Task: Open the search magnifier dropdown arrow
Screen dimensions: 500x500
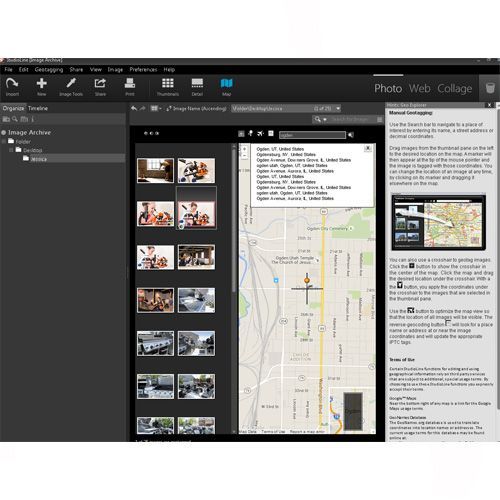Action: [x=325, y=119]
